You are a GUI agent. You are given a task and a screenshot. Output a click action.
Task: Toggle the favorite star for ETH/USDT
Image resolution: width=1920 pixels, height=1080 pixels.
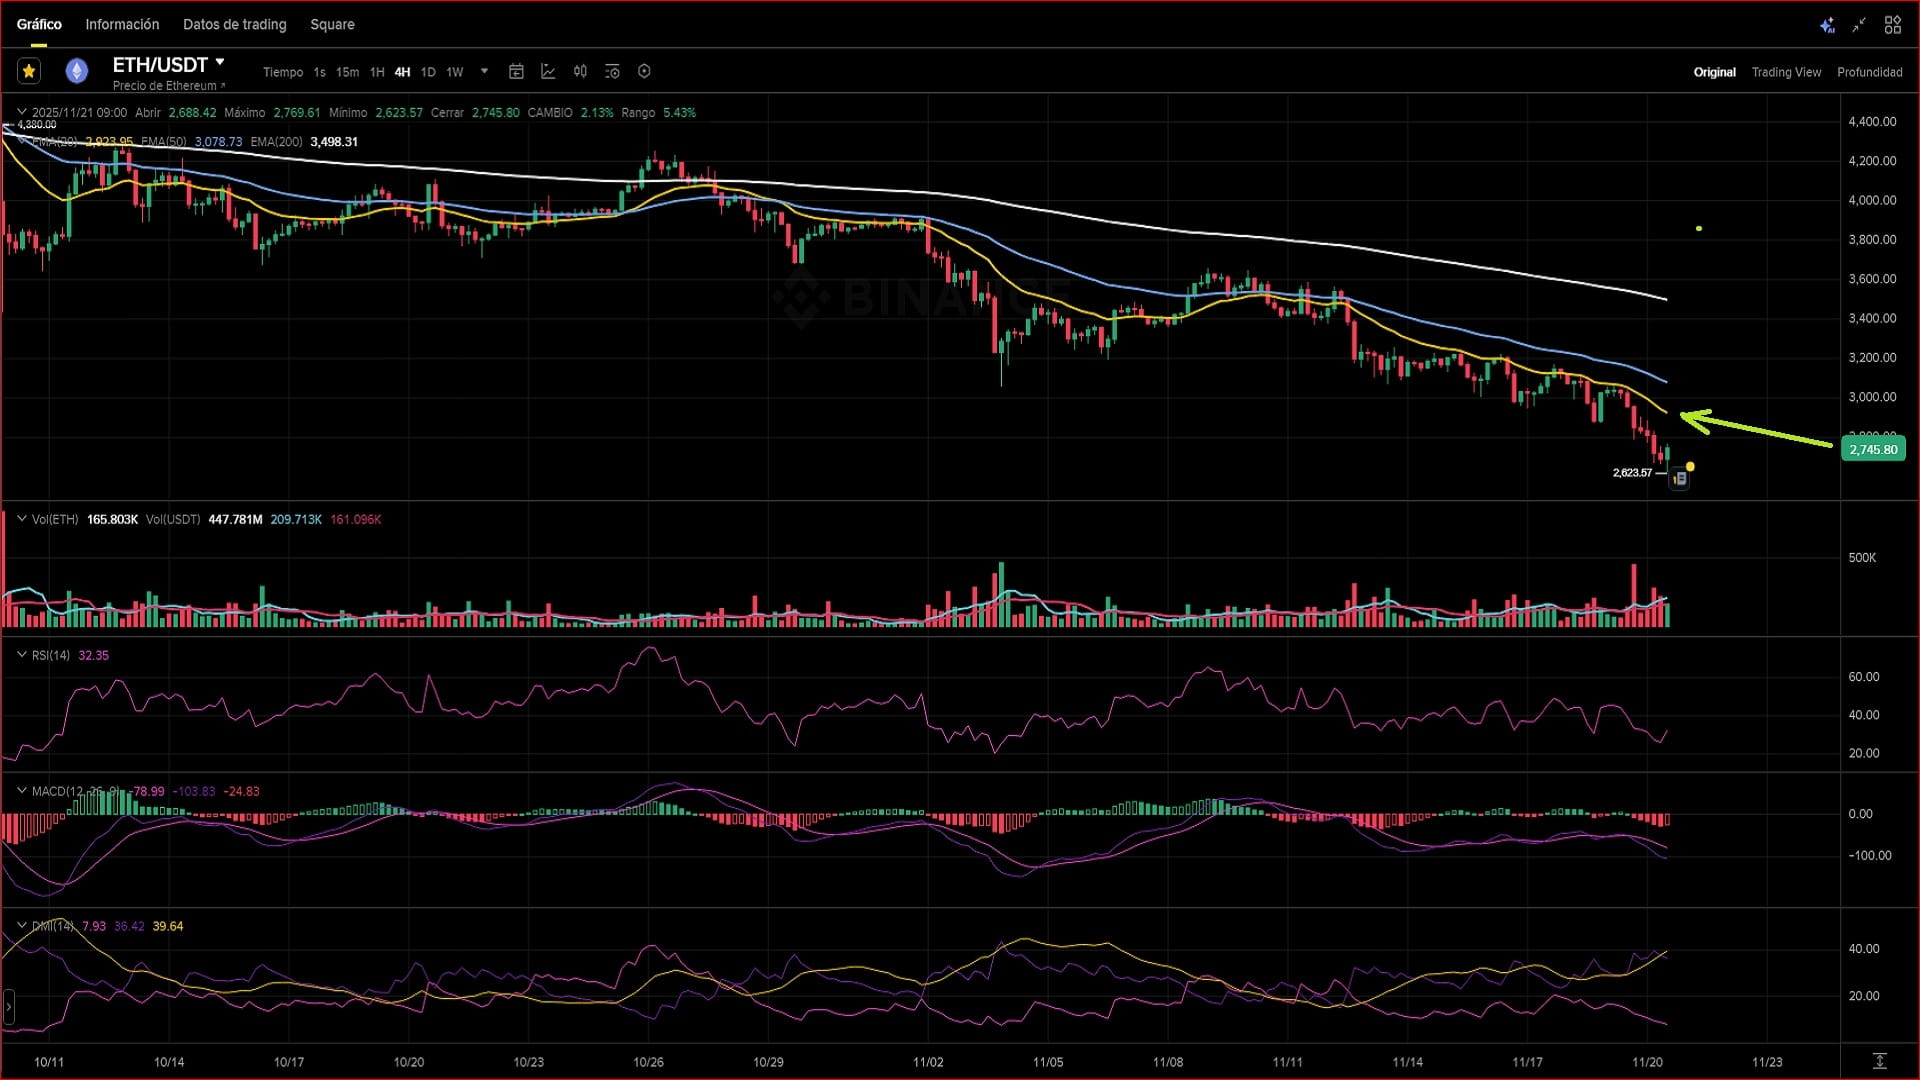point(29,71)
